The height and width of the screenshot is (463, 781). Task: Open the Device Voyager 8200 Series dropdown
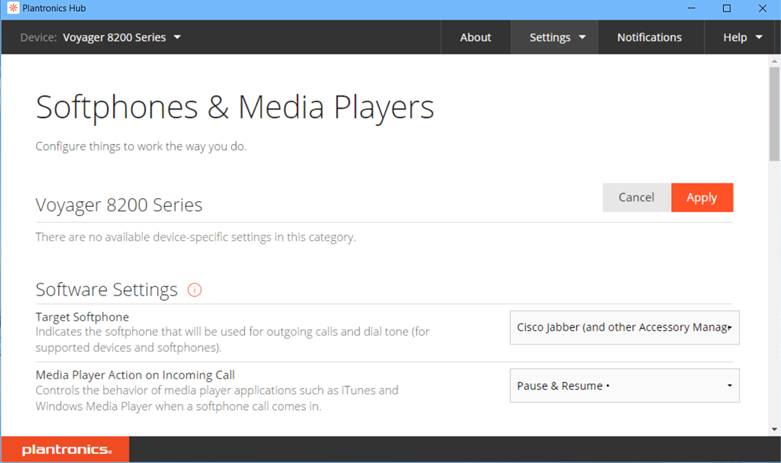[x=101, y=37]
